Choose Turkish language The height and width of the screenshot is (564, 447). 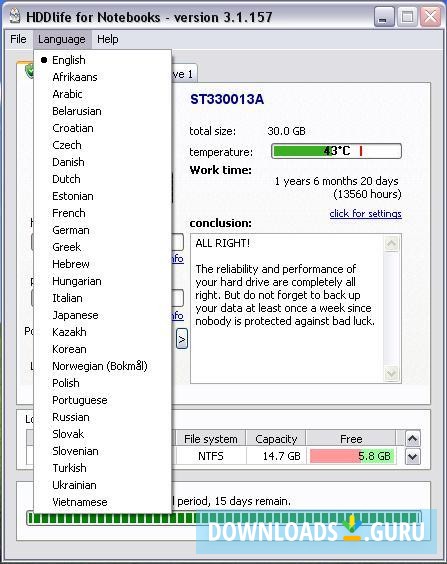click(102, 468)
